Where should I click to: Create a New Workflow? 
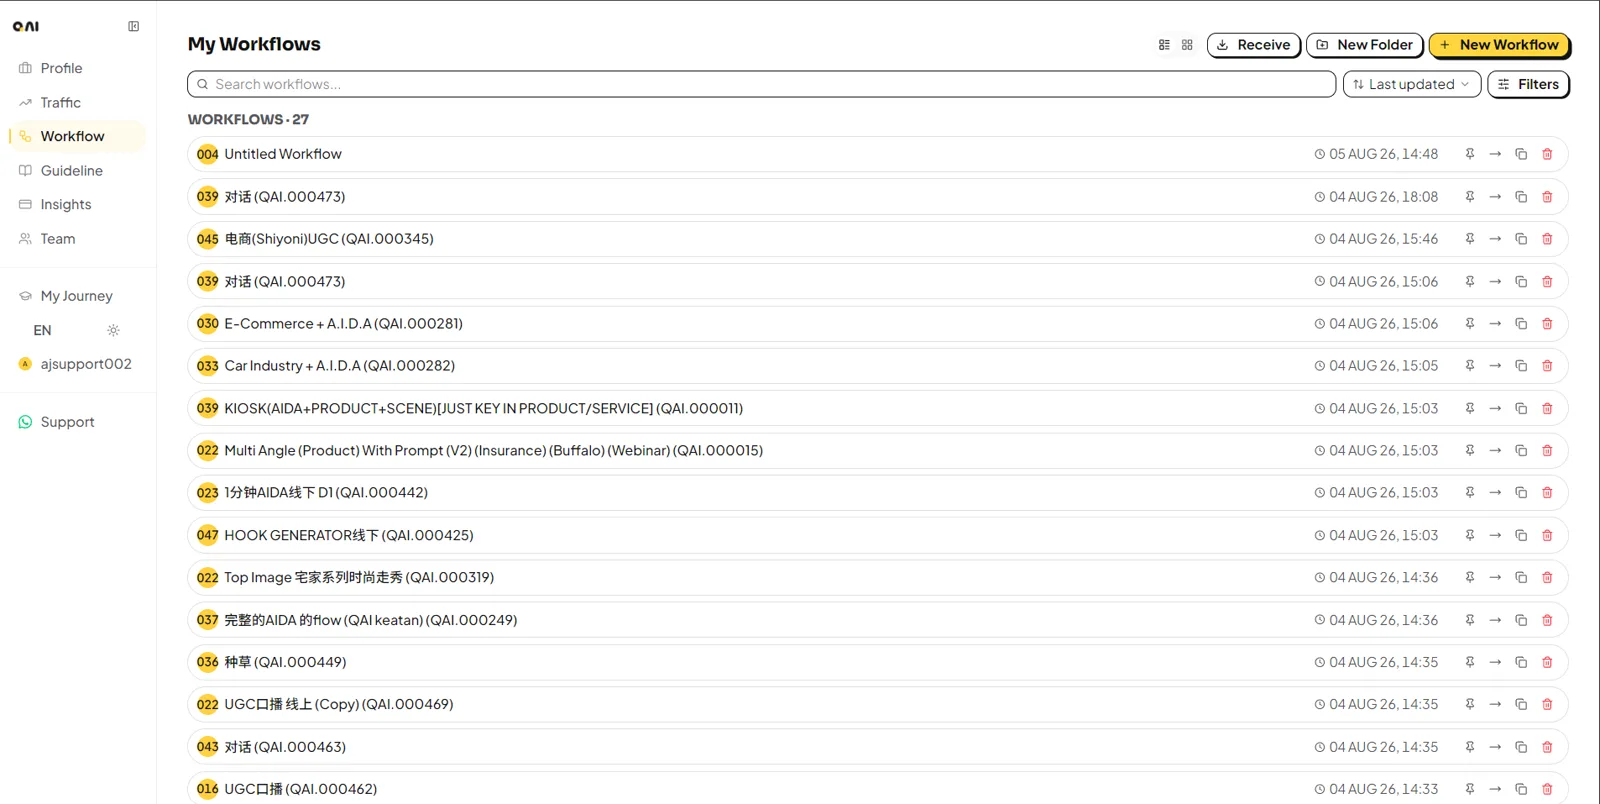[1499, 45]
